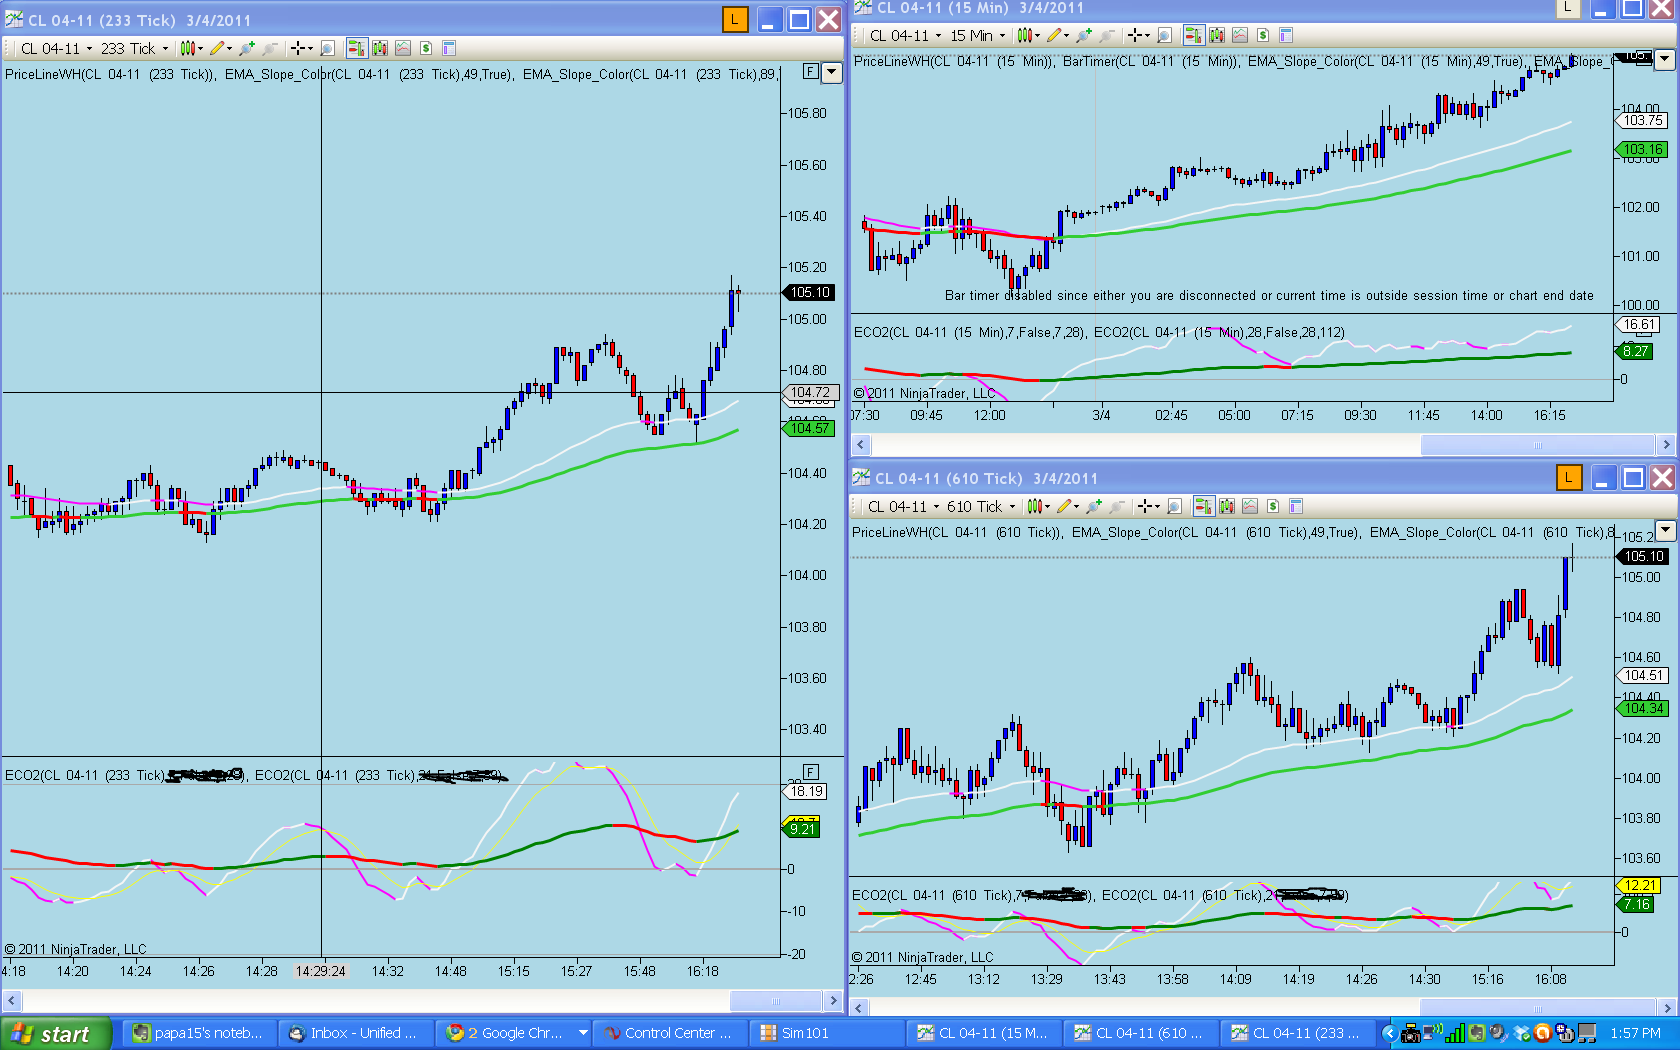The image size is (1680, 1050).
Task: Zoom in magnifier in 610 Tick toolbar
Action: pyautogui.click(x=1093, y=506)
